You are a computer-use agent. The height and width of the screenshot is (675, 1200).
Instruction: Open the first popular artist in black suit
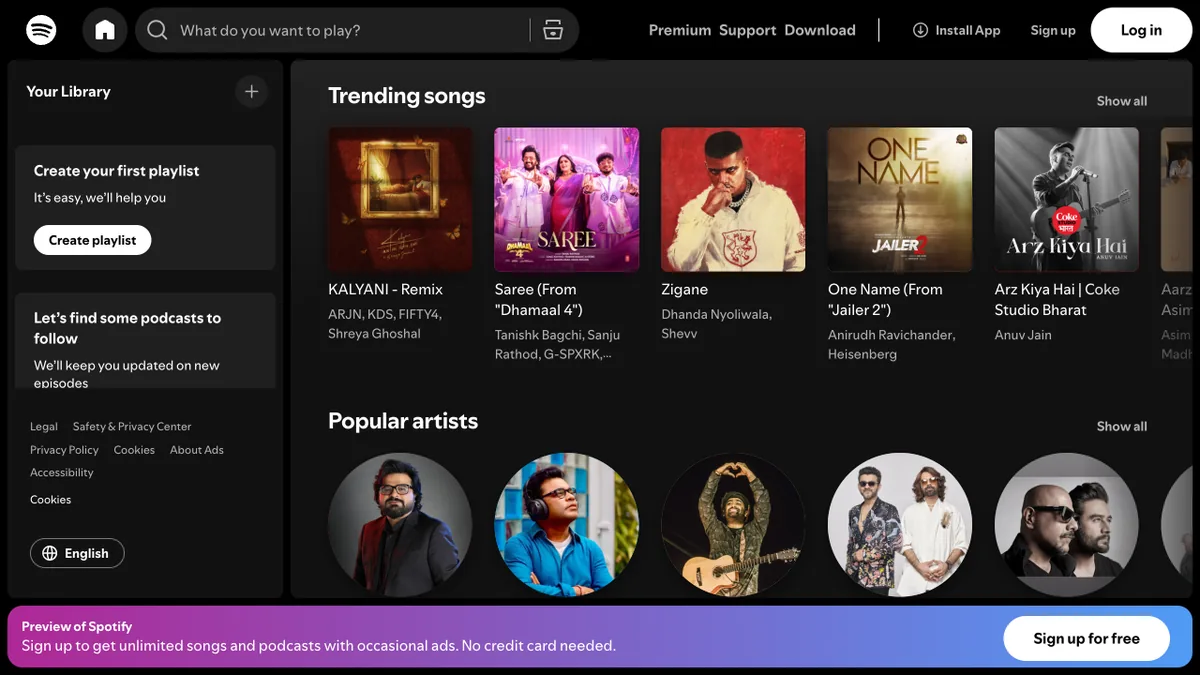[x=400, y=525]
